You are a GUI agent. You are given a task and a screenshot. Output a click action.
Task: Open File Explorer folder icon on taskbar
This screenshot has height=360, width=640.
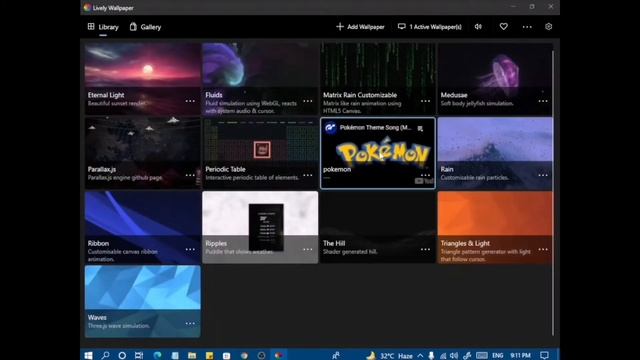(192, 356)
